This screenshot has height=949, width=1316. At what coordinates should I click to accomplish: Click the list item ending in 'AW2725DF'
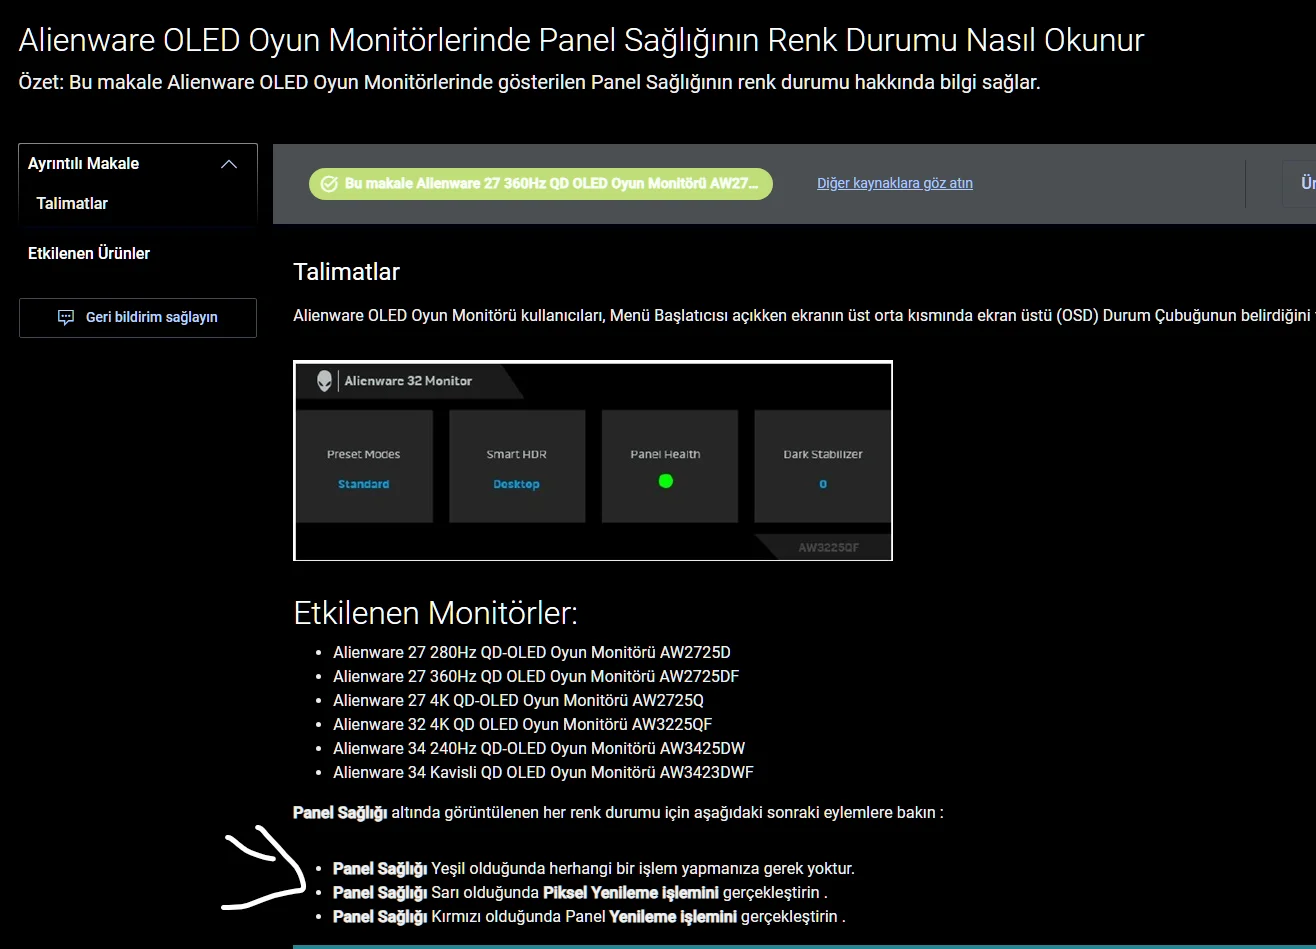536,677
